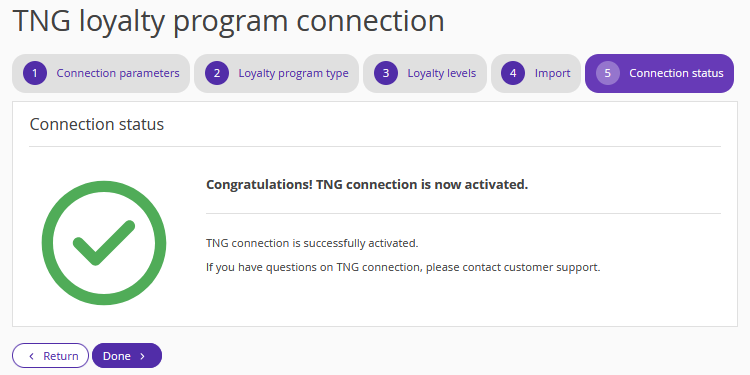
Task: Select the Import step label
Action: [552, 73]
